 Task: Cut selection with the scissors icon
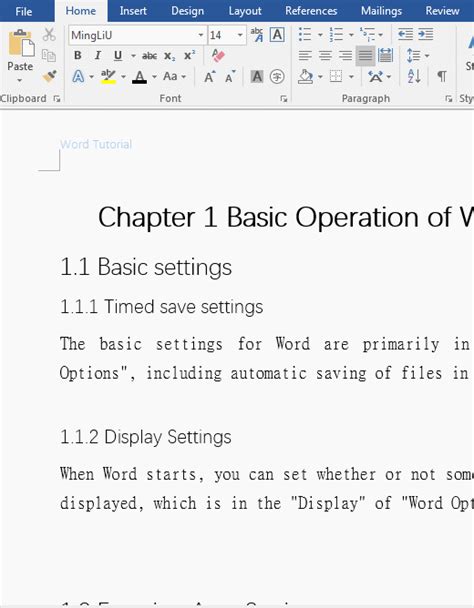49,35
